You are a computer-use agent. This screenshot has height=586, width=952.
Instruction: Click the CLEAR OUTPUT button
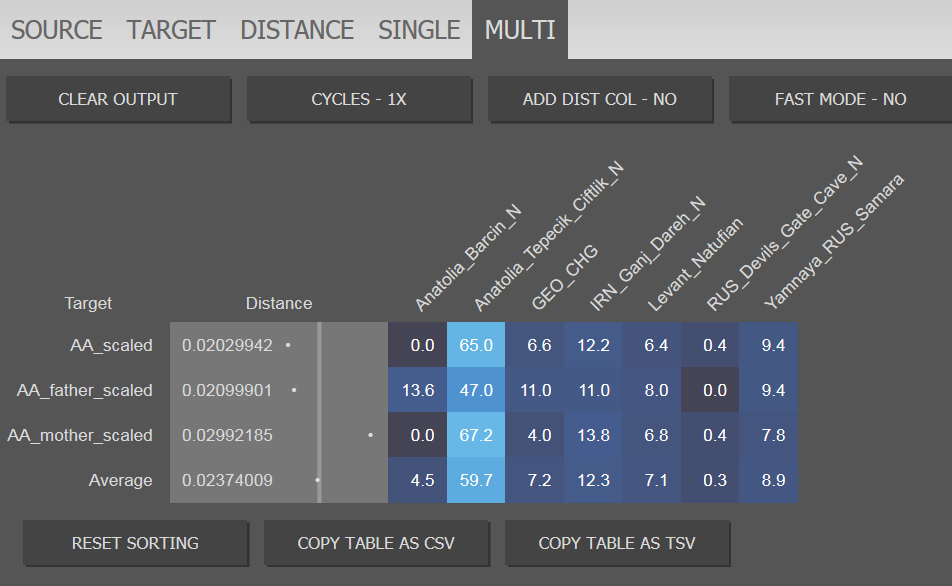[x=118, y=99]
